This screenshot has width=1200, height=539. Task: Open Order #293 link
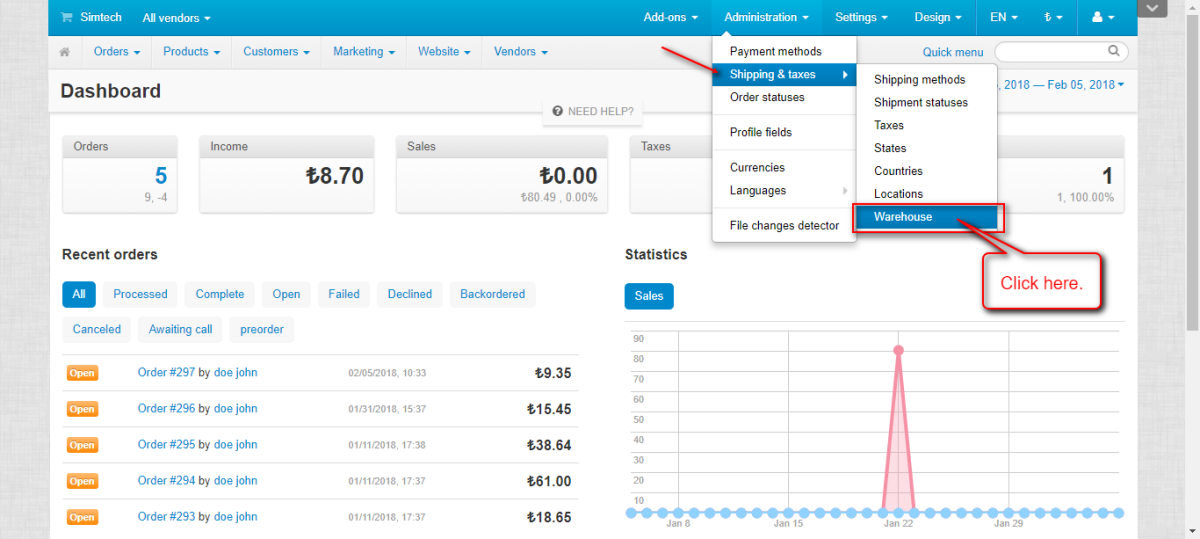pos(166,516)
